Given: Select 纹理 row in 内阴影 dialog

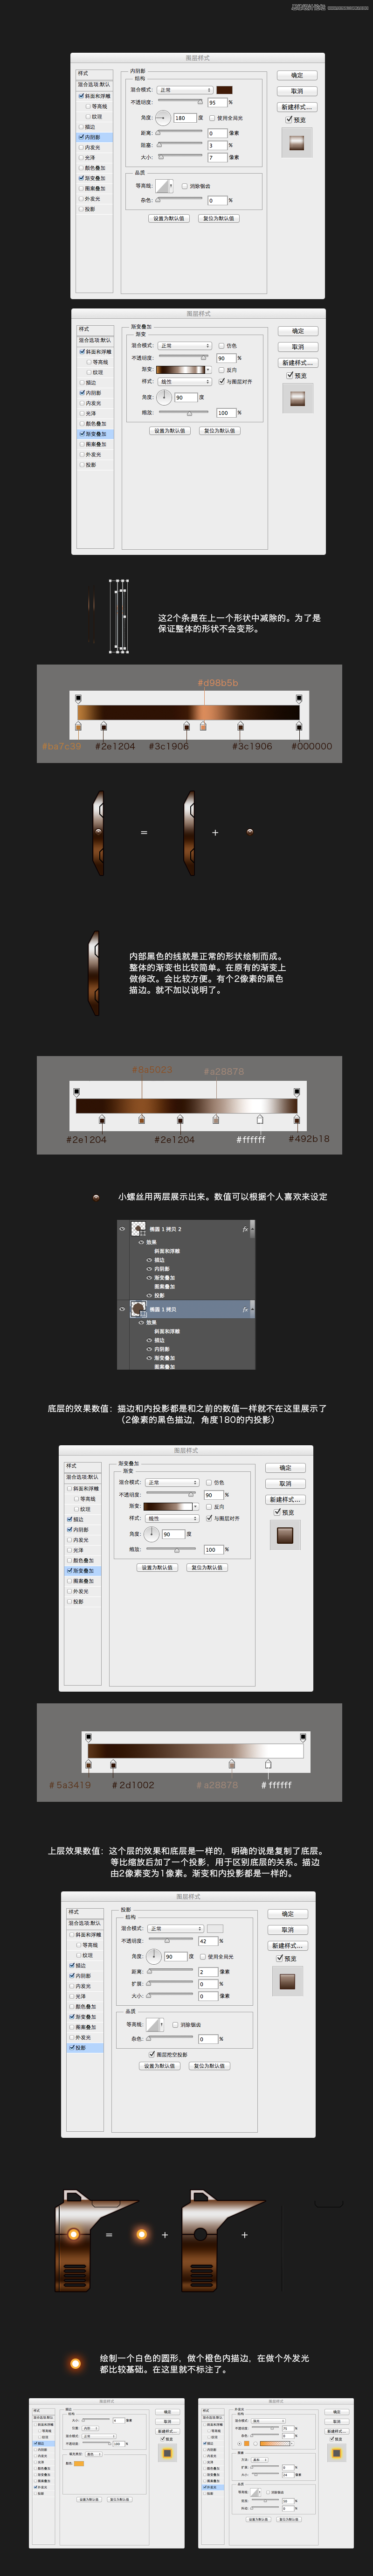Looking at the screenshot, I should coord(94,117).
